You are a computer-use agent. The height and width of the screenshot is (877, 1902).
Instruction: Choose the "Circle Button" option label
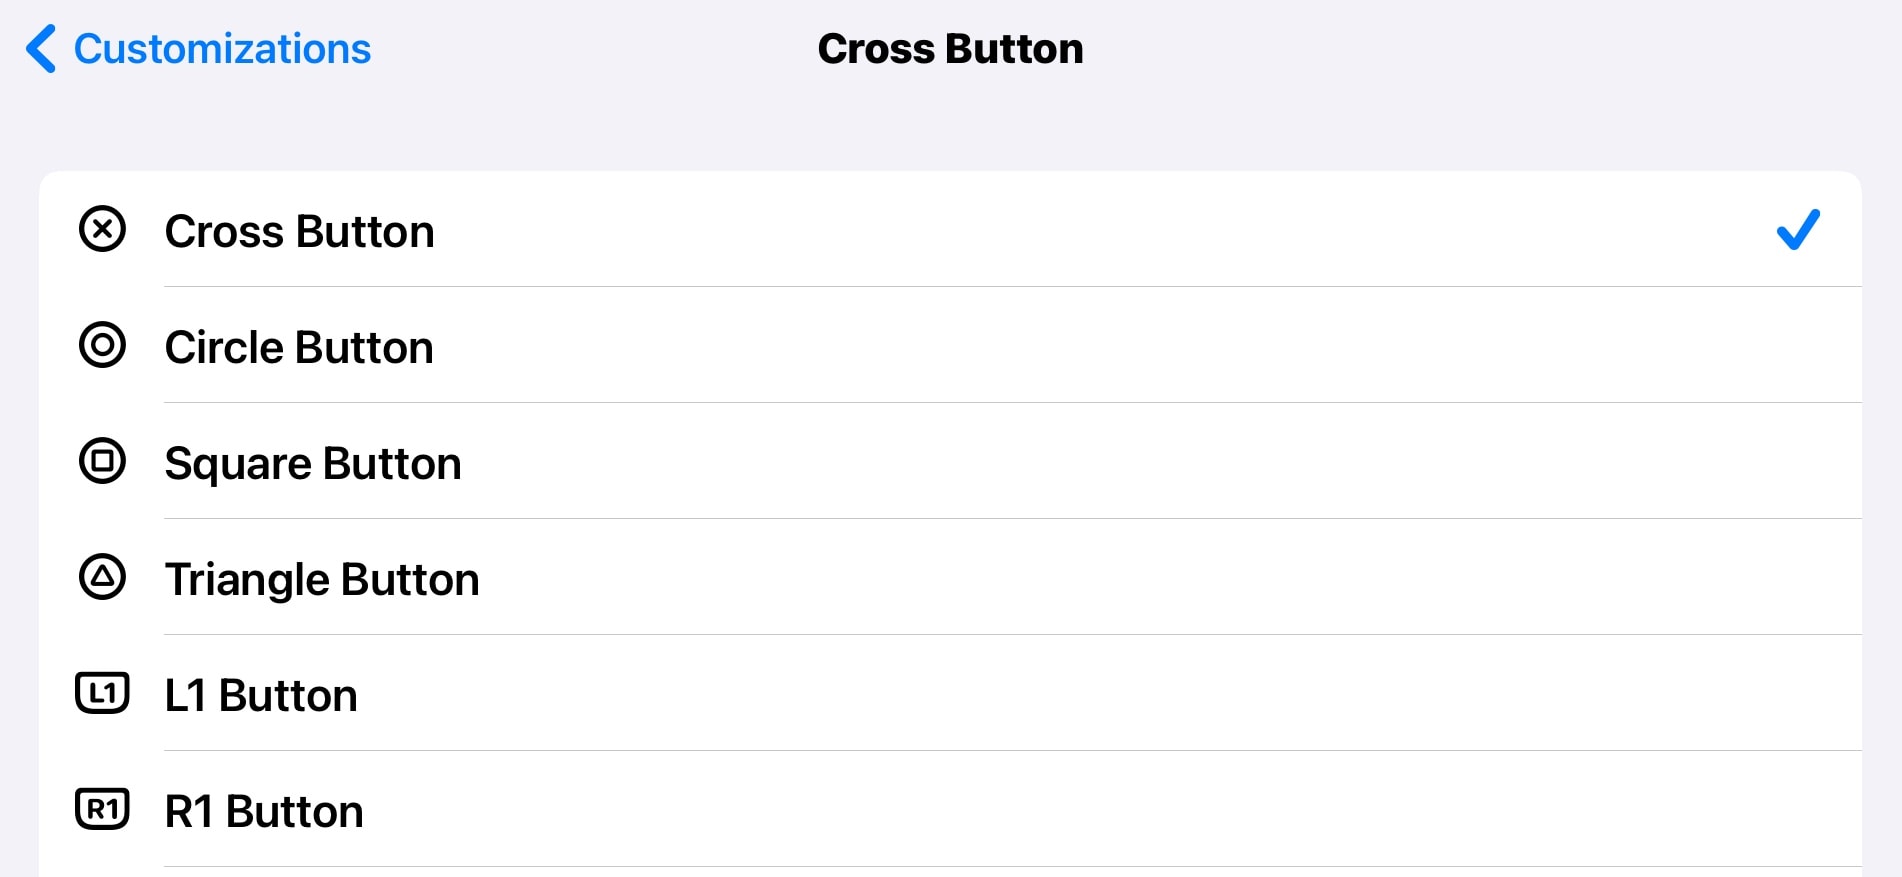tap(299, 348)
